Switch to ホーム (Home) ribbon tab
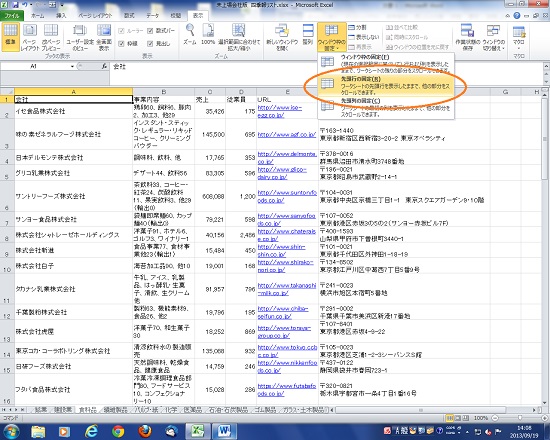Viewport: 550px width, 440px height. coord(37,15)
